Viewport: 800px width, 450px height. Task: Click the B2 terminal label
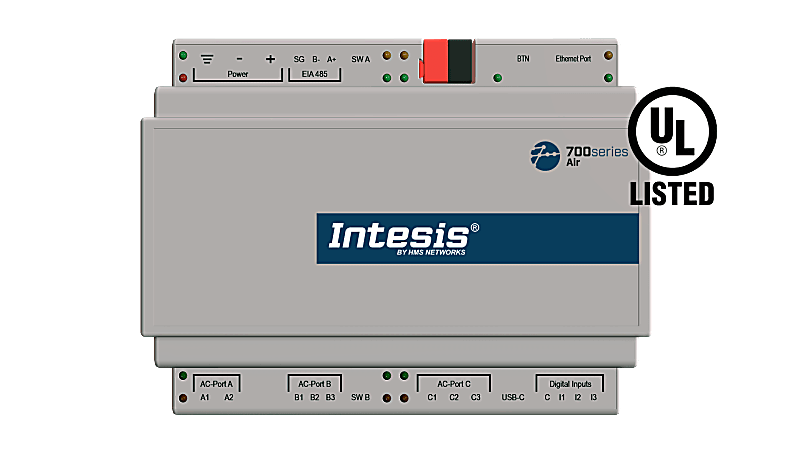tap(315, 397)
